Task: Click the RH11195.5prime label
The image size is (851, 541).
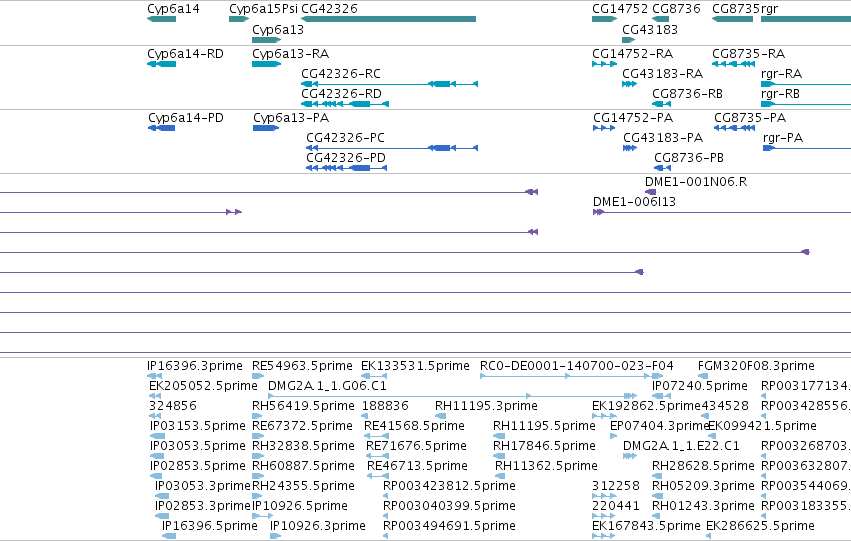Action: (544, 426)
